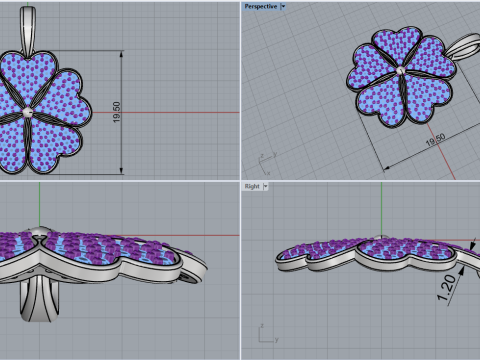Click the pendant bail loop in the bottom-left viewport
This screenshot has width=480, height=360.
pos(39,300)
